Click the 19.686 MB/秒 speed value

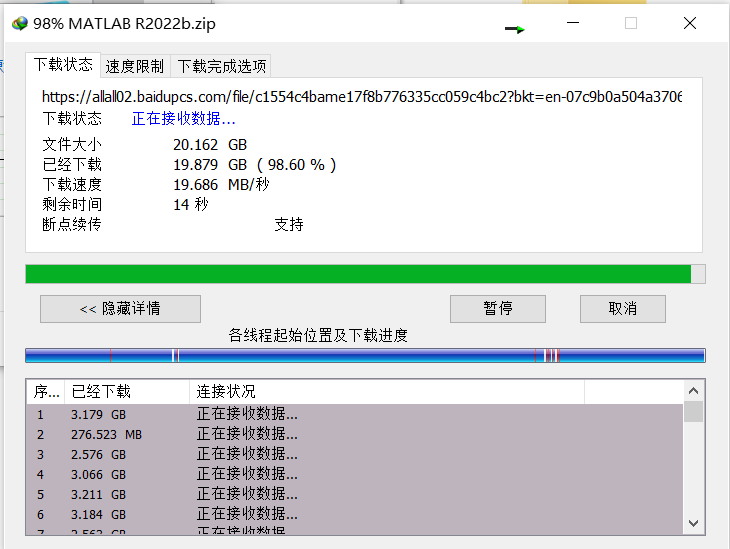(x=221, y=185)
